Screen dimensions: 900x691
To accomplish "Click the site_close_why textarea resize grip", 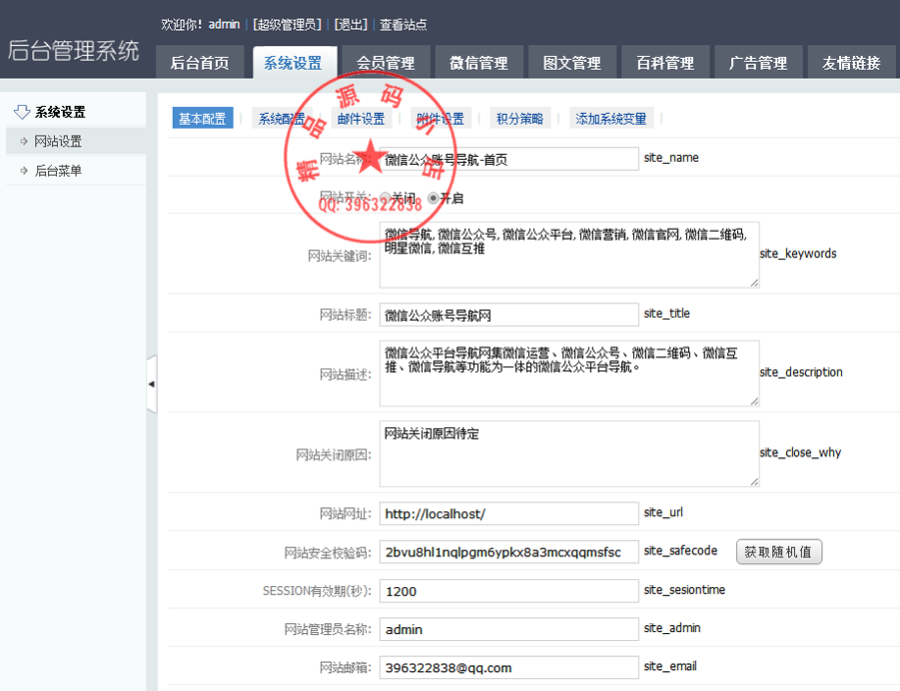I will [754, 482].
